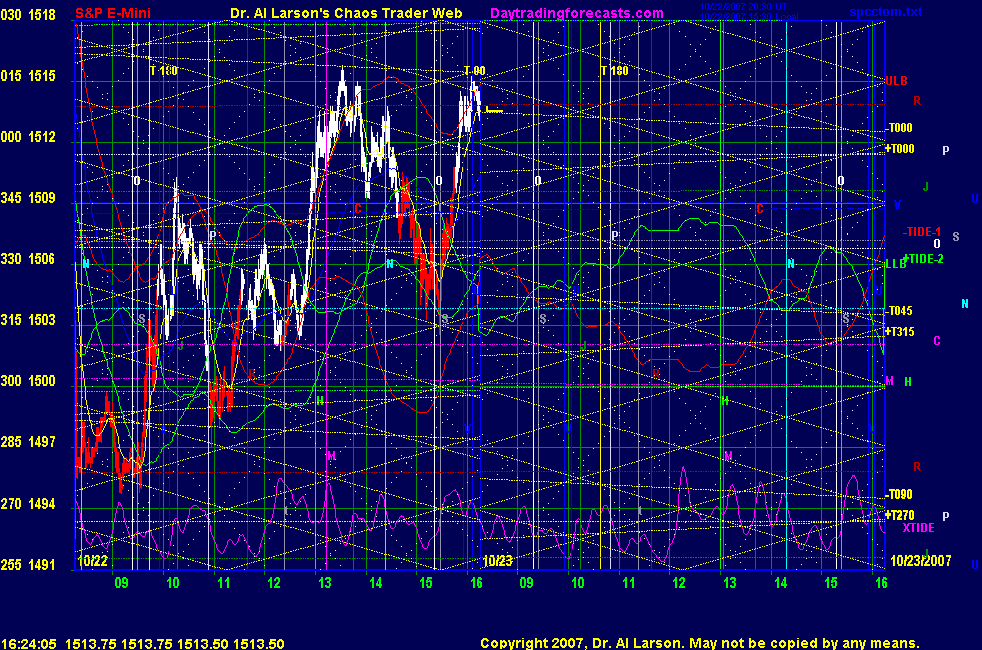Image resolution: width=982 pixels, height=650 pixels.
Task: Click the red "S&P E-Mini" chart title
Action: click(113, 13)
